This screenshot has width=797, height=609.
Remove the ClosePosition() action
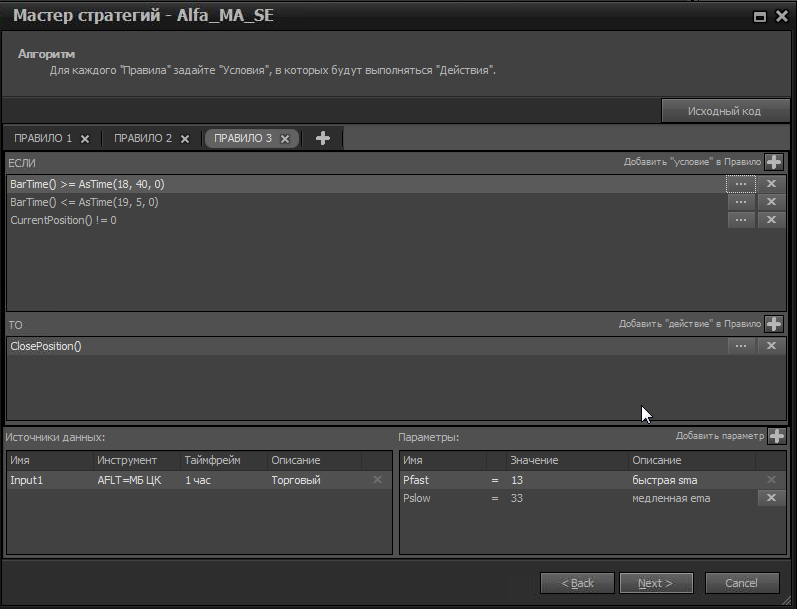pyautogui.click(x=770, y=346)
